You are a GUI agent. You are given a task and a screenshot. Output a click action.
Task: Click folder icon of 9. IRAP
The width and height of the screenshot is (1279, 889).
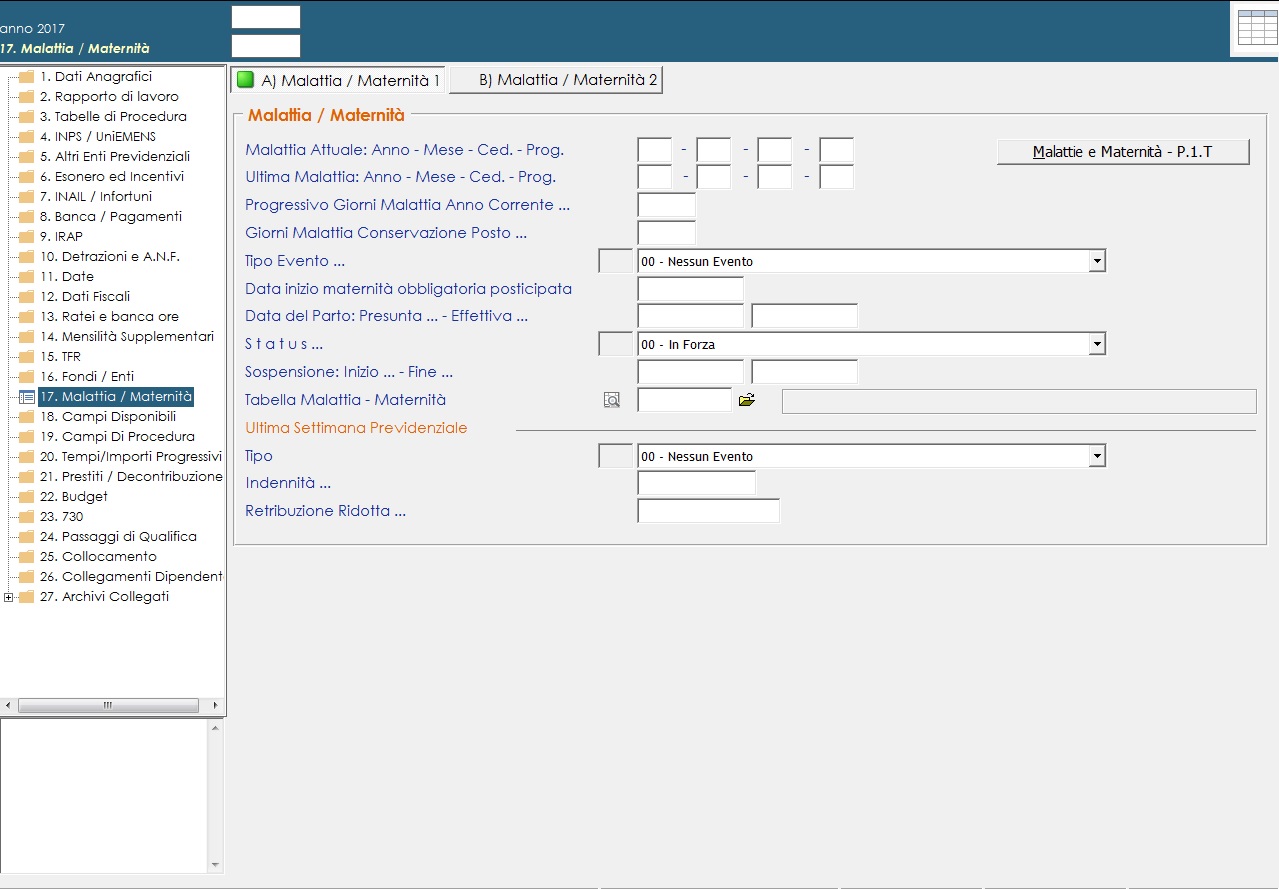pos(26,237)
